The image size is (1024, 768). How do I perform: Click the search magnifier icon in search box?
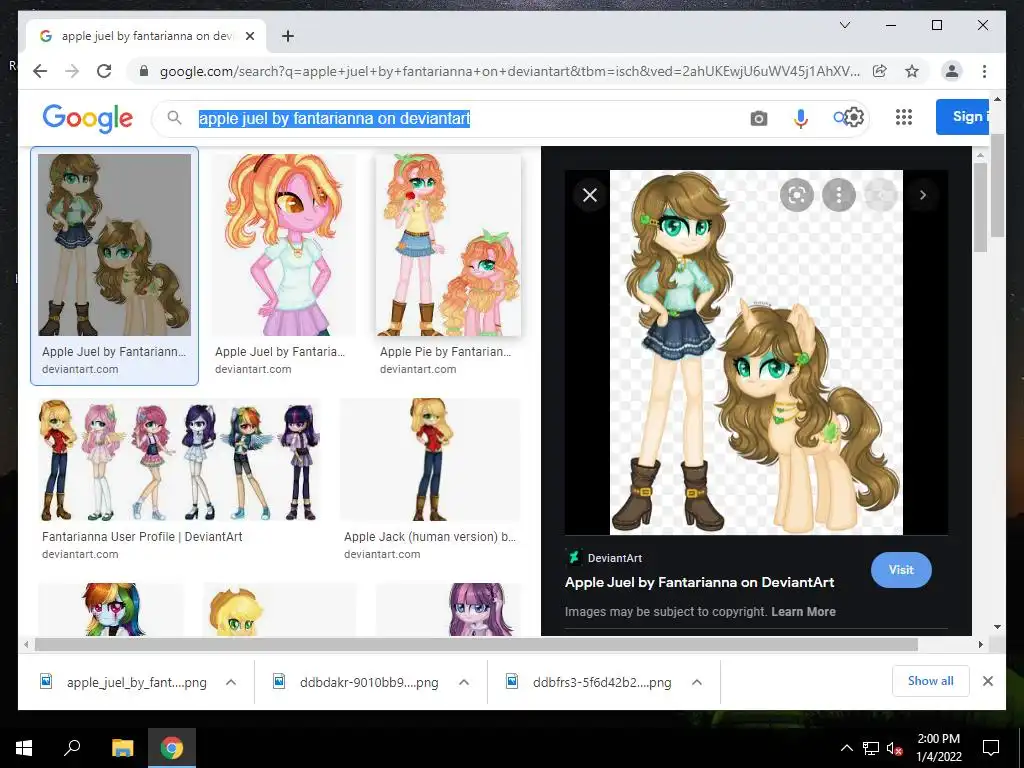click(174, 118)
